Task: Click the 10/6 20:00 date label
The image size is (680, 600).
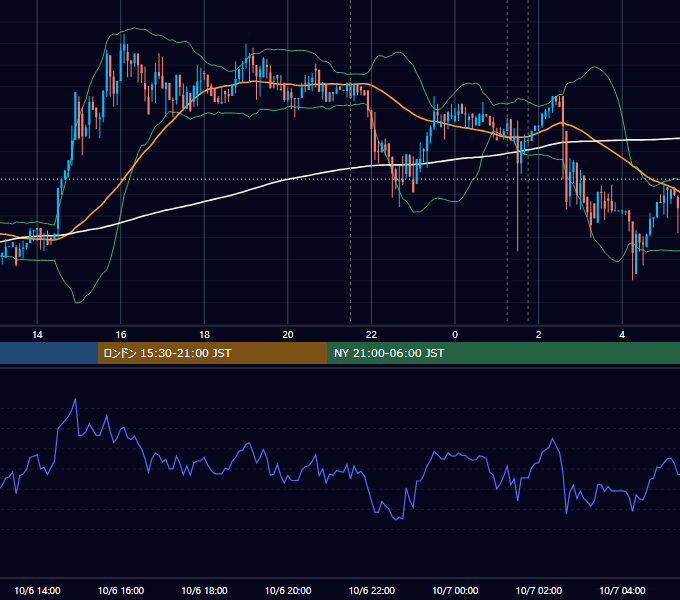Action: click(288, 590)
